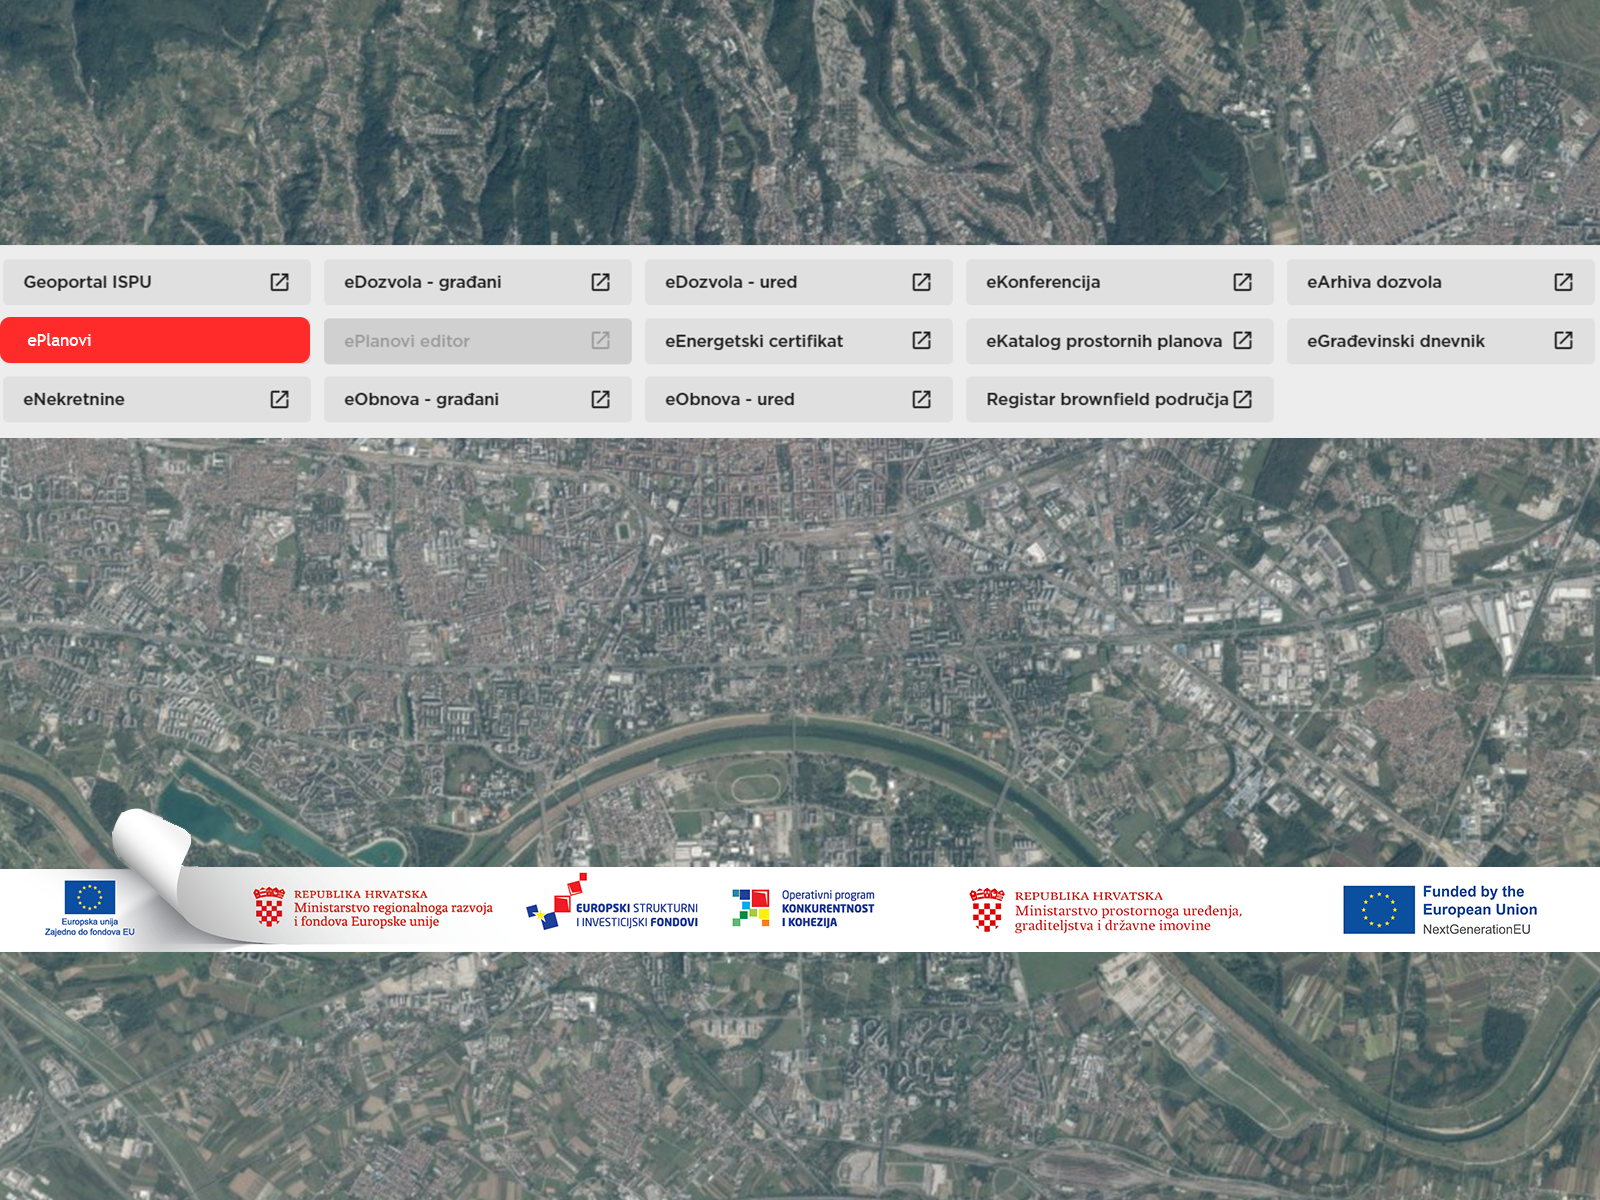
Task: Open eKatalog prostornih planova
Action: coord(1118,340)
